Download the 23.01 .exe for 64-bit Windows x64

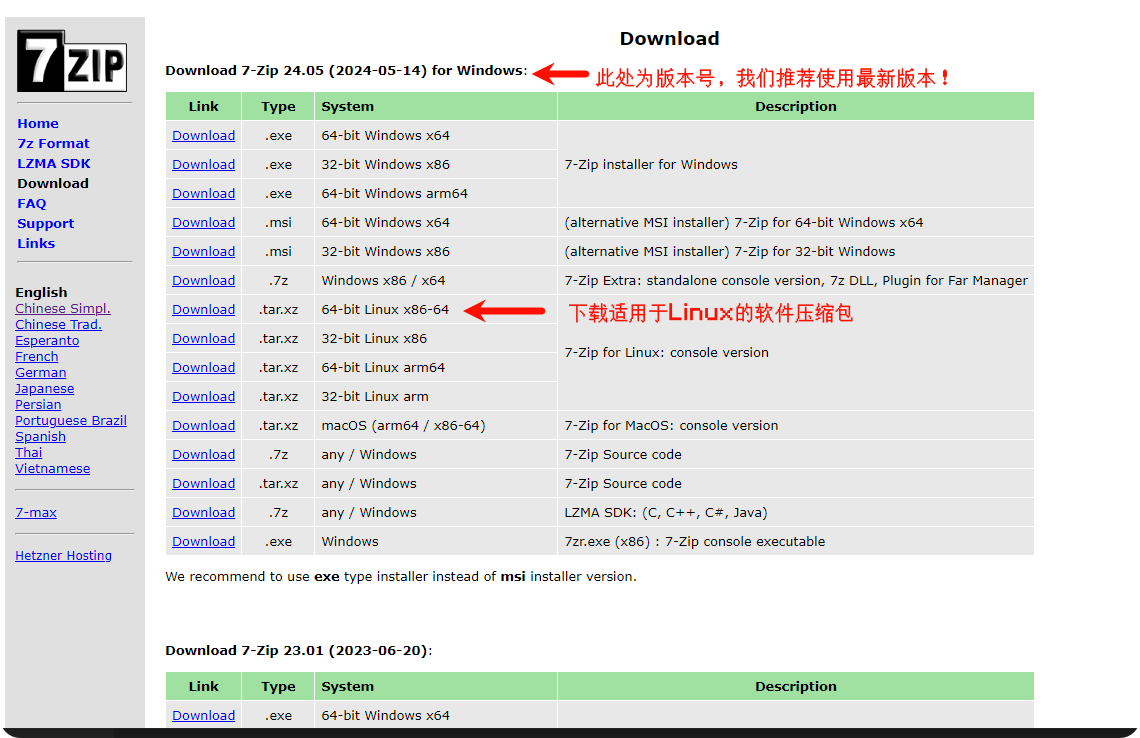coord(204,715)
